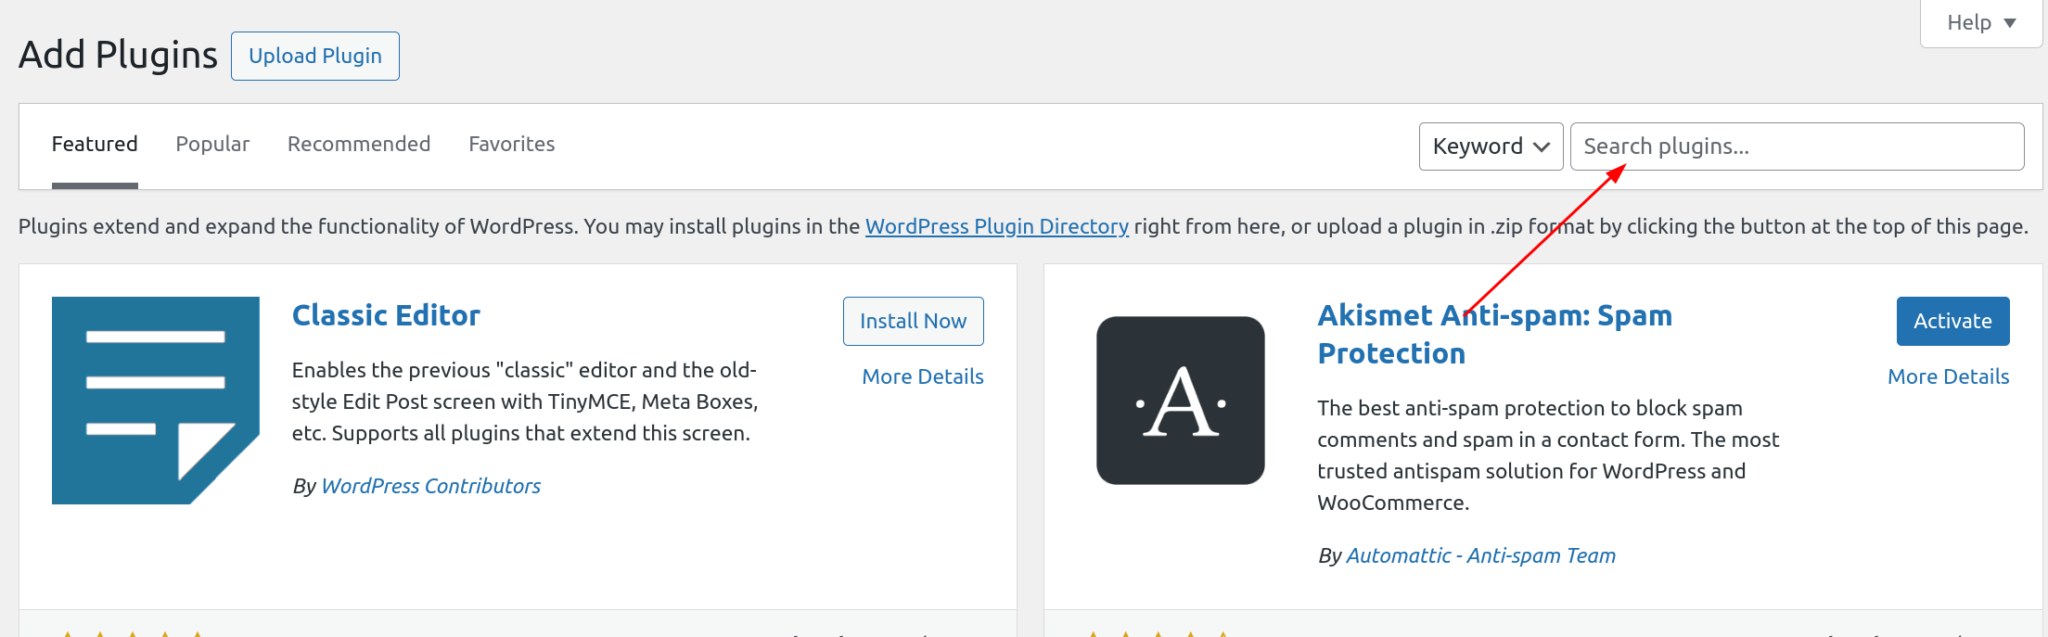Visit the WordPress Contributors author link
Screen dimensions: 2048x637
pos(431,486)
